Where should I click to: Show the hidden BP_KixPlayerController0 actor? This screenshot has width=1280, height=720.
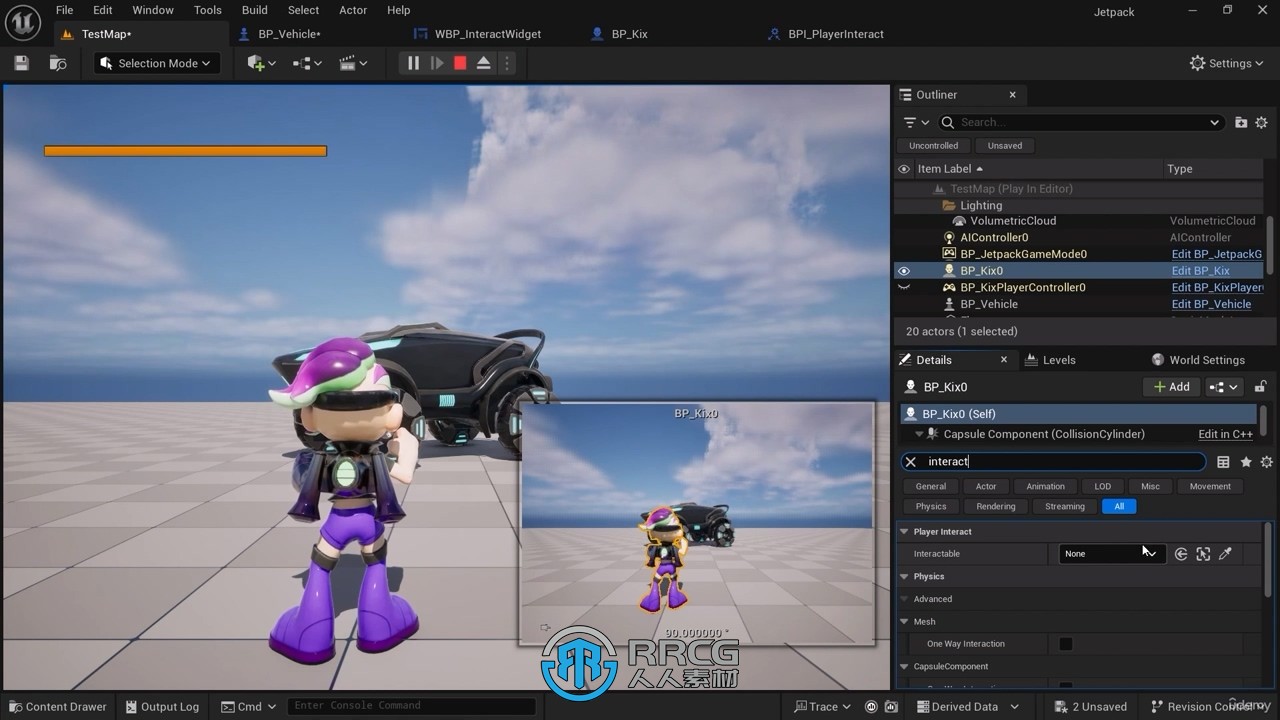click(x=904, y=287)
